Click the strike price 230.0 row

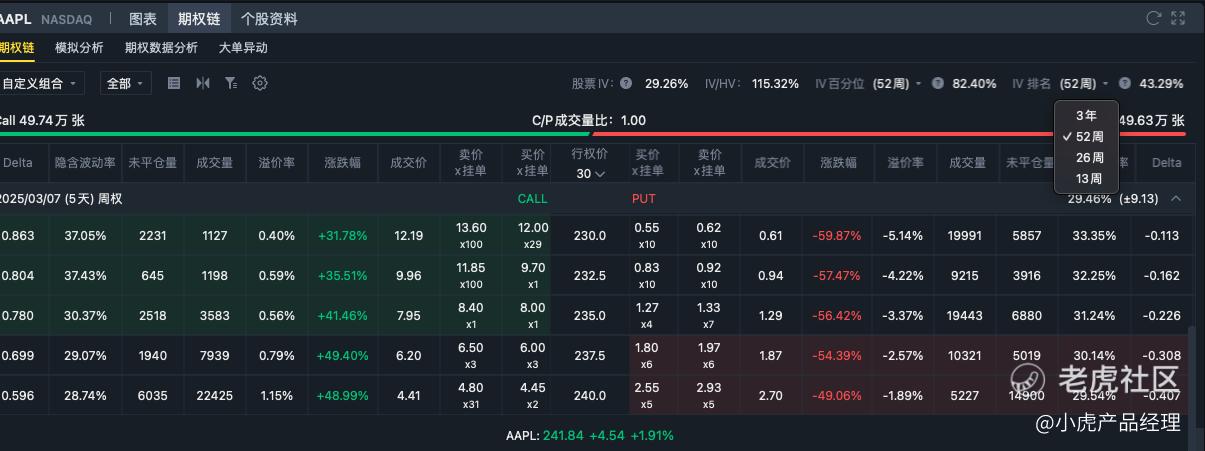[x=590, y=236]
